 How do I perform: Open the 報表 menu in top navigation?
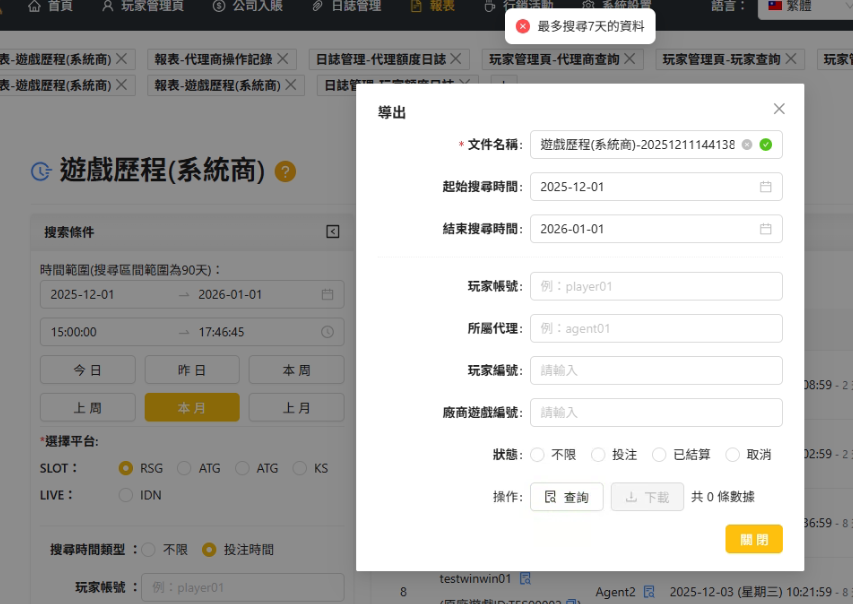point(432,6)
